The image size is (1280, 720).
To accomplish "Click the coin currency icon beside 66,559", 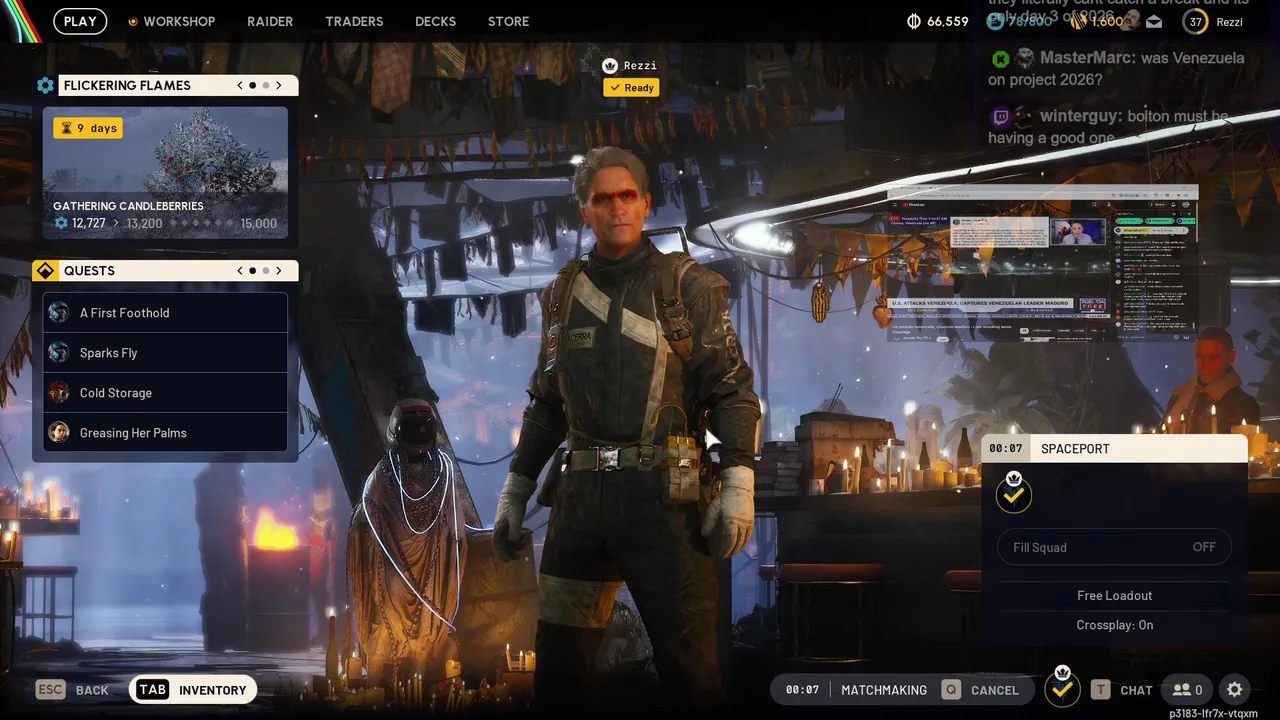I will [913, 21].
